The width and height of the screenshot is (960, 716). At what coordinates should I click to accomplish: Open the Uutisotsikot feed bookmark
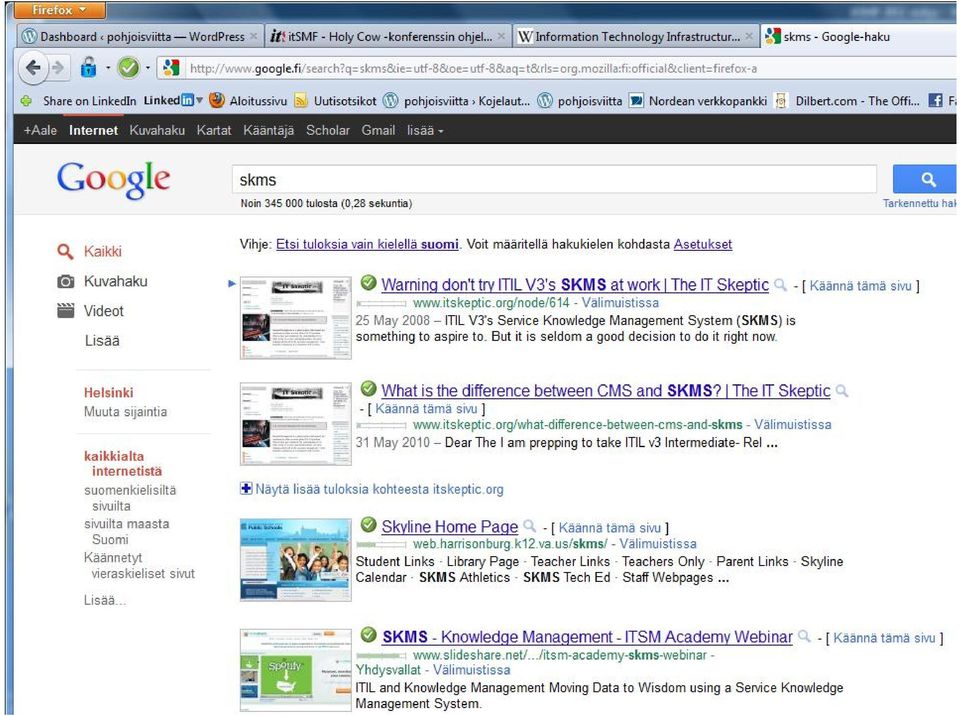tap(335, 101)
